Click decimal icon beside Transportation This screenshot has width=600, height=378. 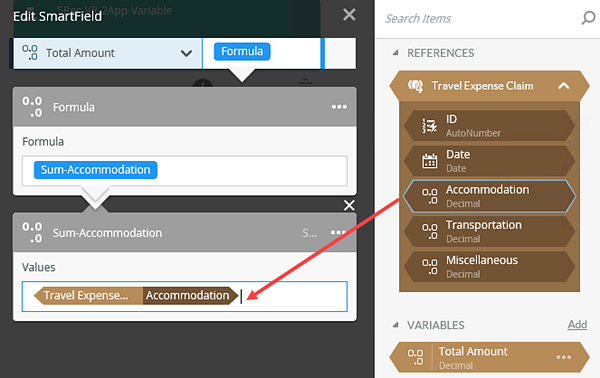(430, 231)
